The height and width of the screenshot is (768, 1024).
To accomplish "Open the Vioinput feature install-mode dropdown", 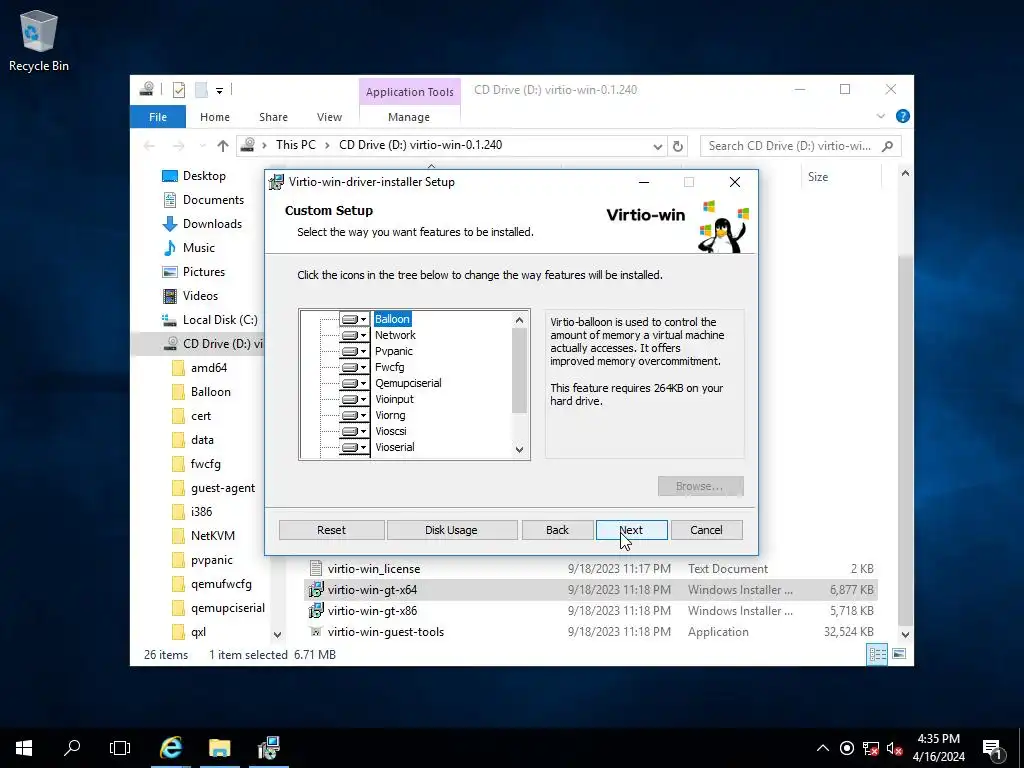I will [355, 399].
